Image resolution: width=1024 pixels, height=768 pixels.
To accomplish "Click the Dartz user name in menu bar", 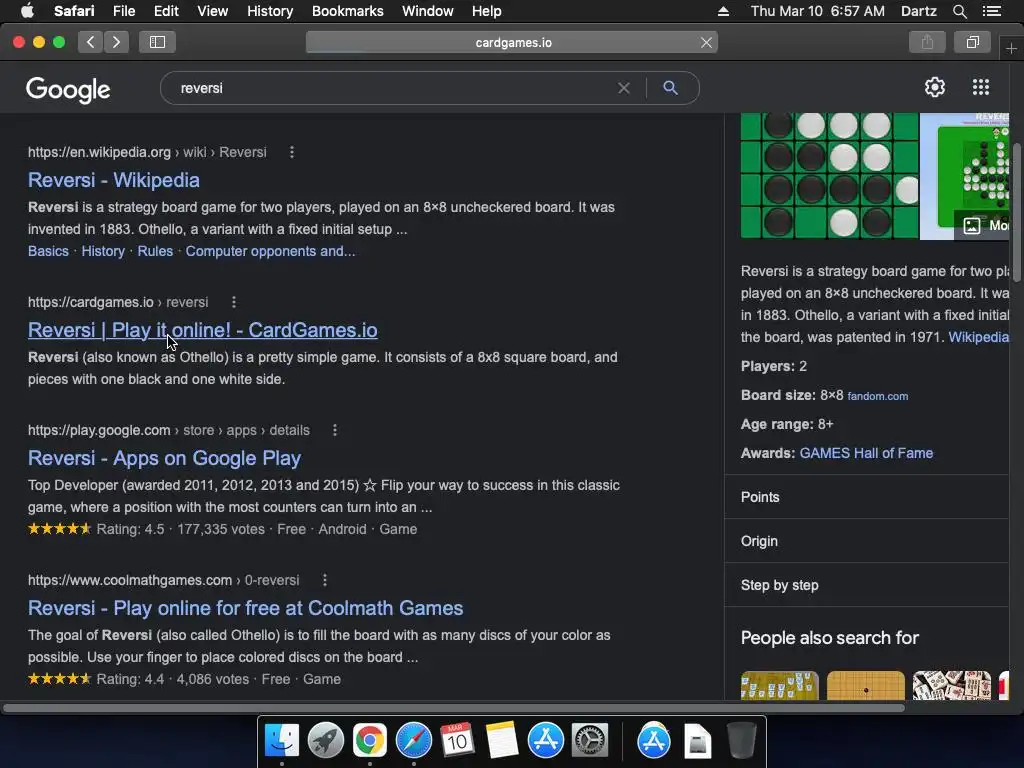I will pyautogui.click(x=918, y=11).
